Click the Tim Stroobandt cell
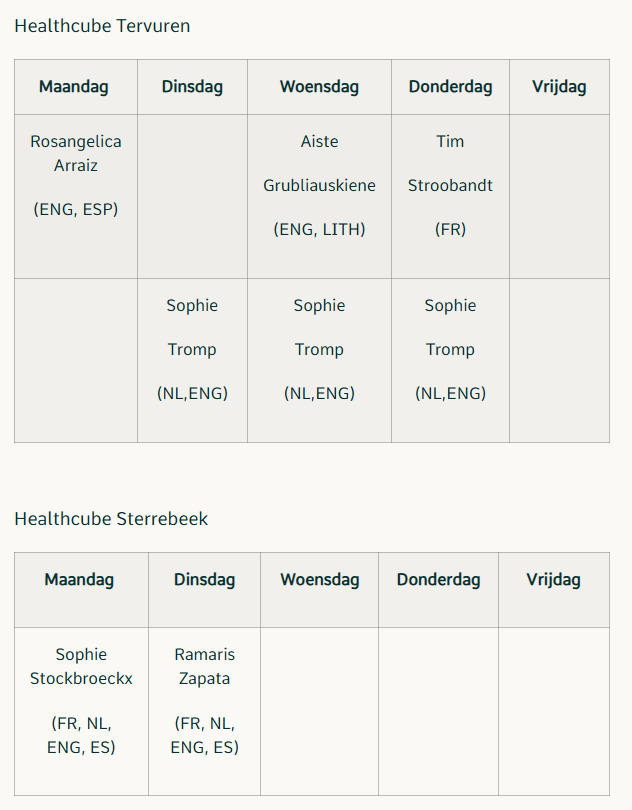632x810 pixels. pyautogui.click(x=450, y=196)
